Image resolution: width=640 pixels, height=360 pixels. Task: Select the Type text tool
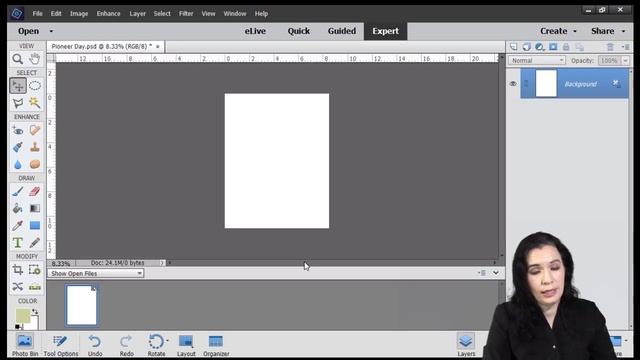18,242
